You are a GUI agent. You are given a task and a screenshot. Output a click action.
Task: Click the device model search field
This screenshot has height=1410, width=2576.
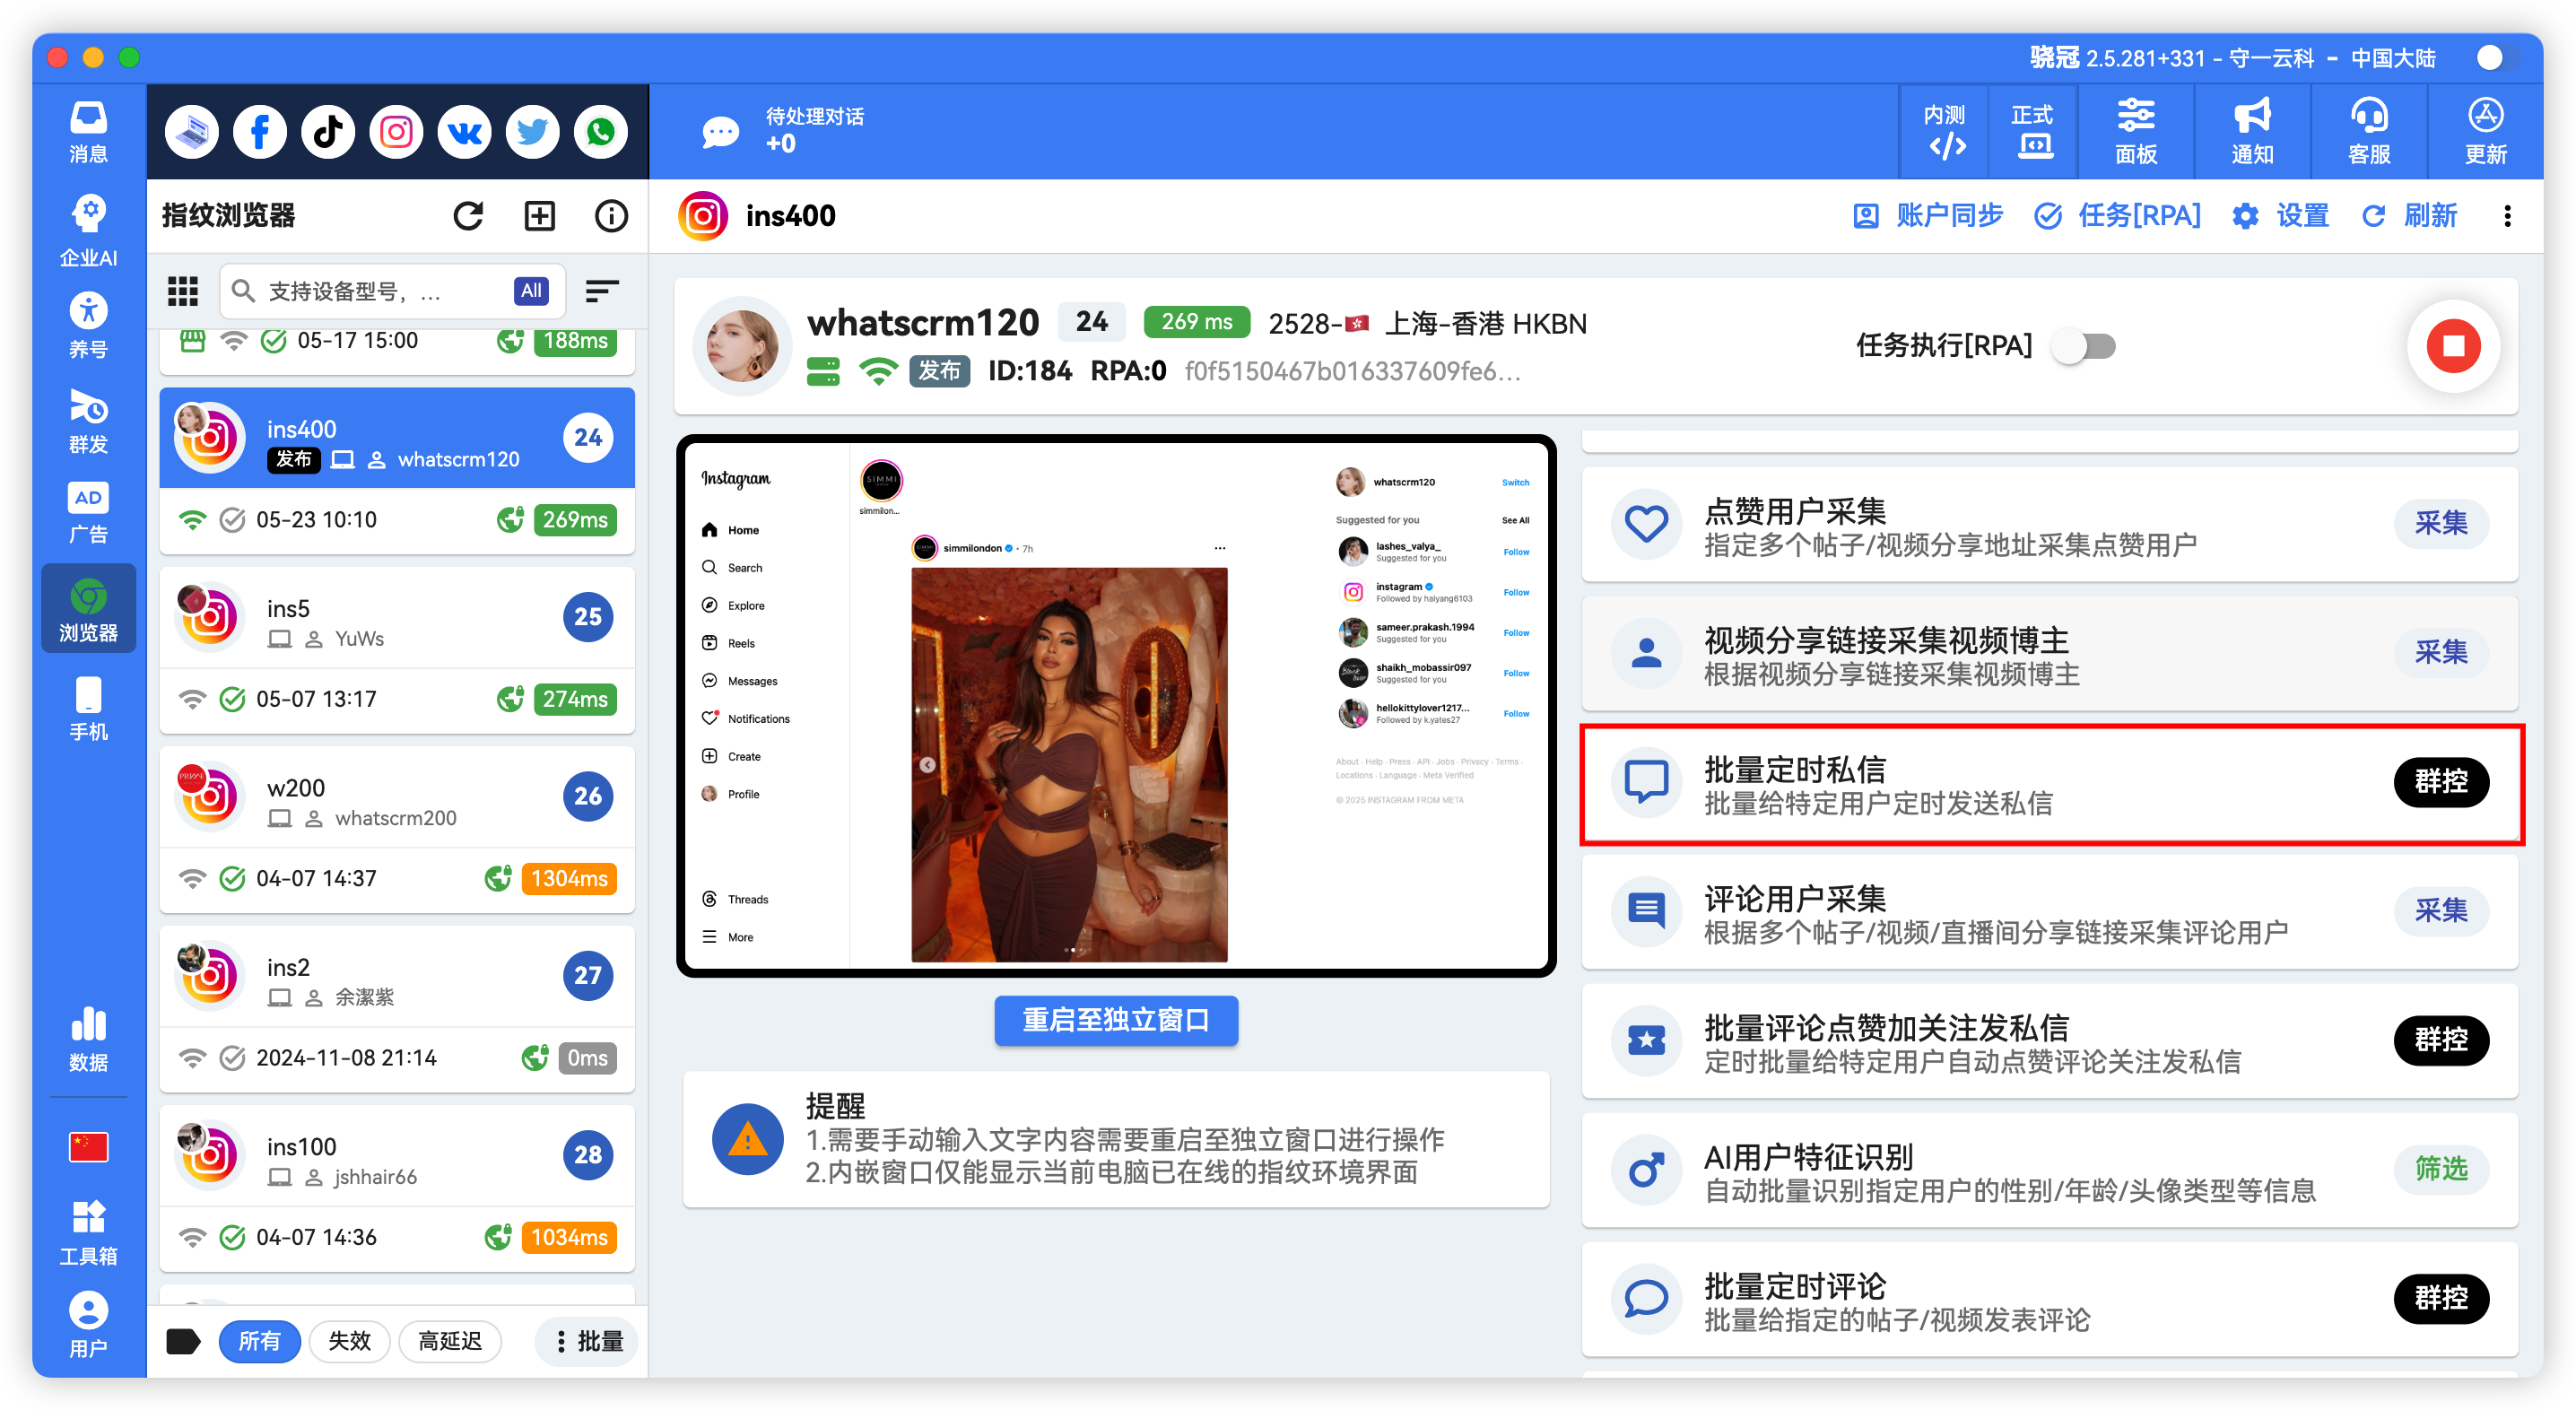pyautogui.click(x=370, y=291)
